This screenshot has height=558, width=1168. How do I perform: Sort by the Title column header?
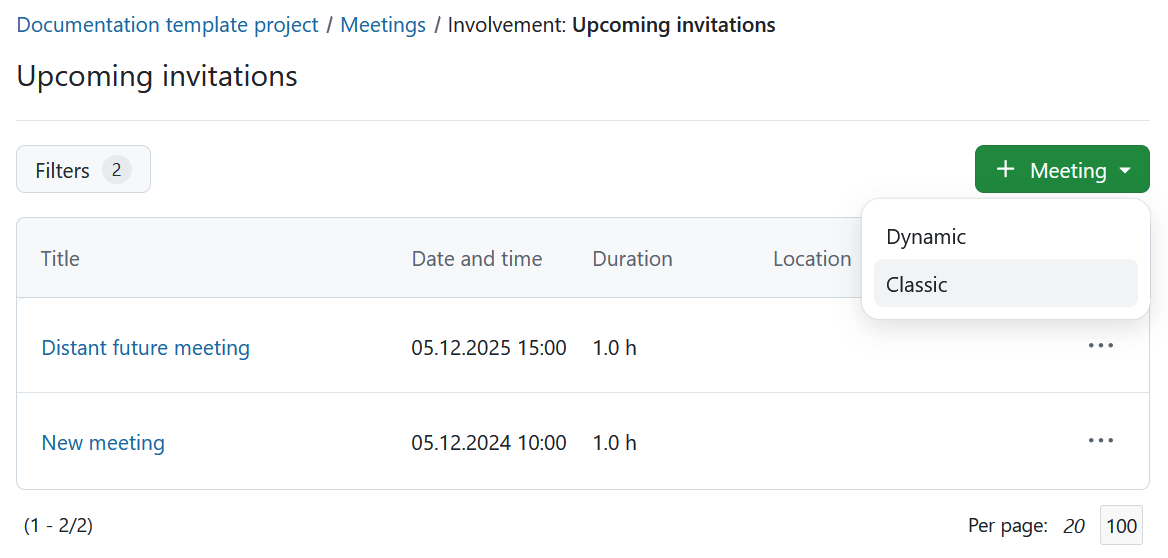tap(60, 259)
